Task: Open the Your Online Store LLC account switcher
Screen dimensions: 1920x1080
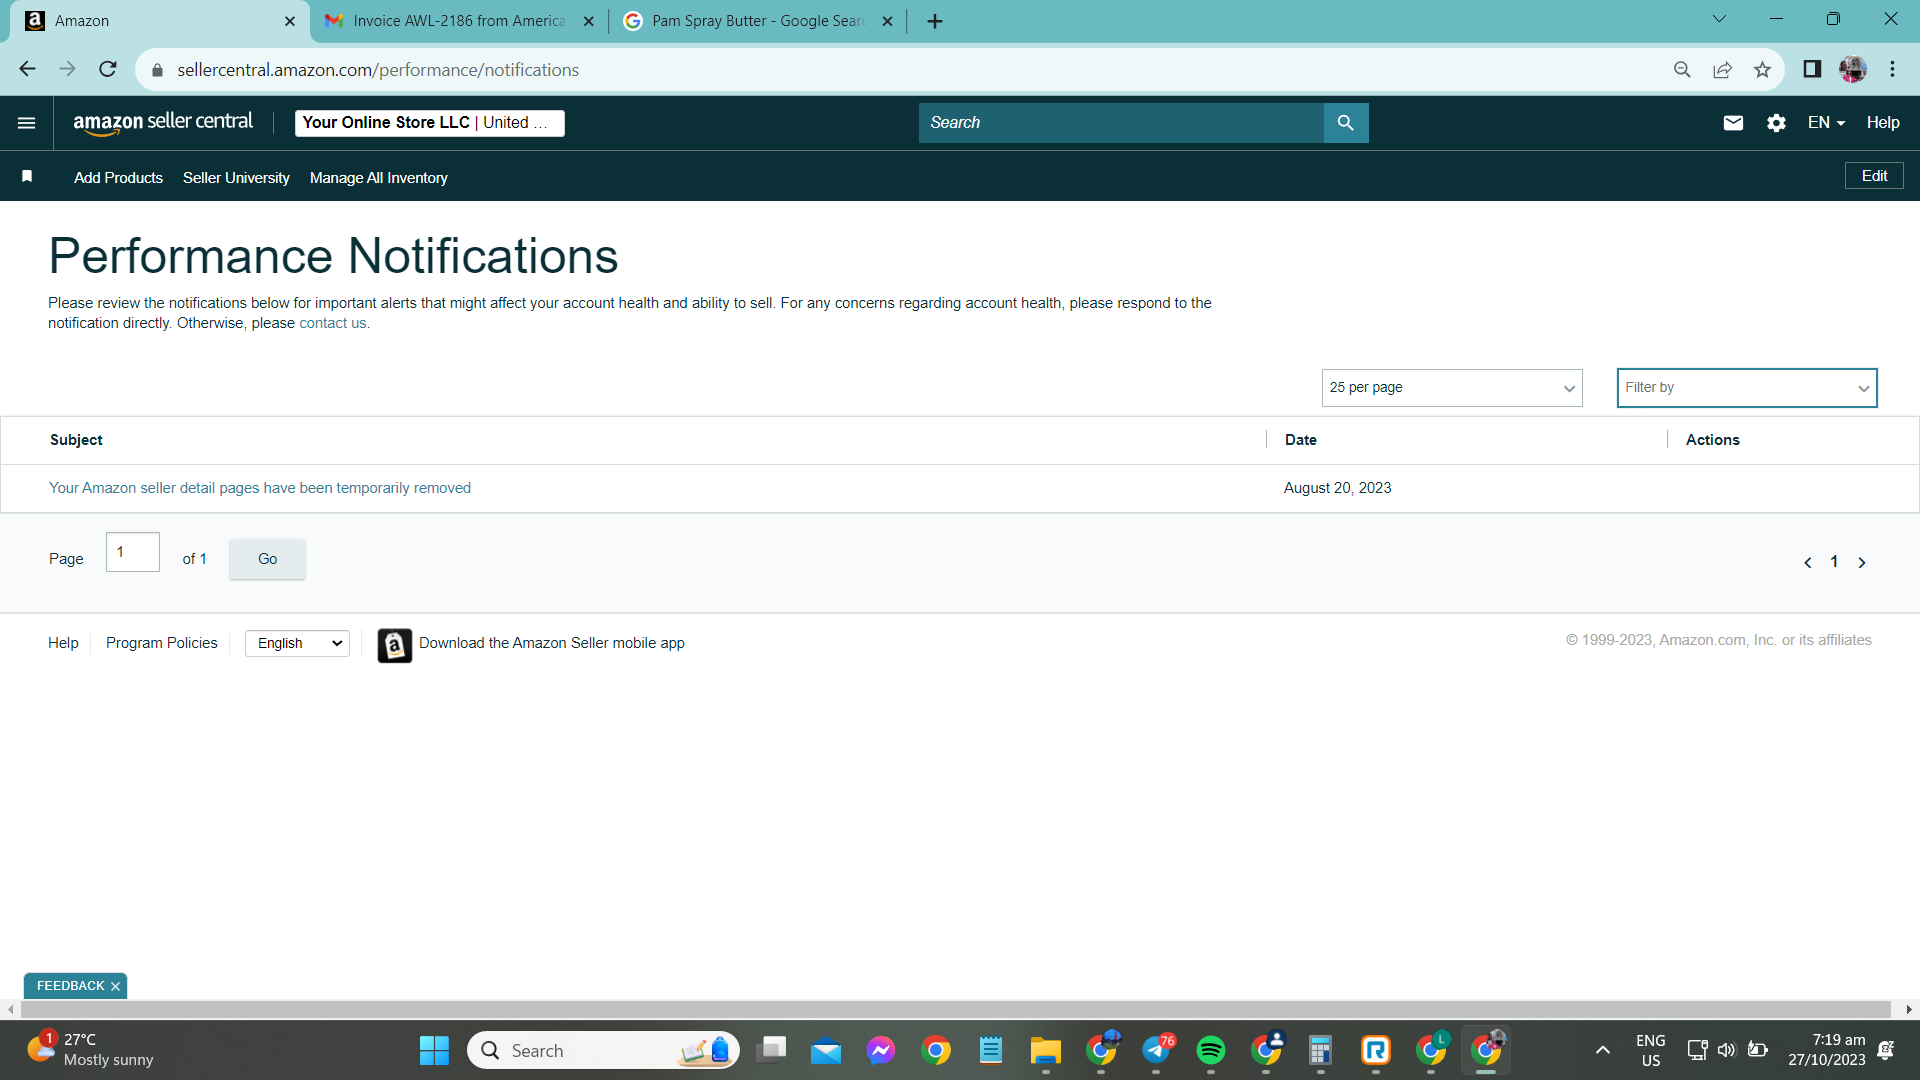Action: point(430,123)
